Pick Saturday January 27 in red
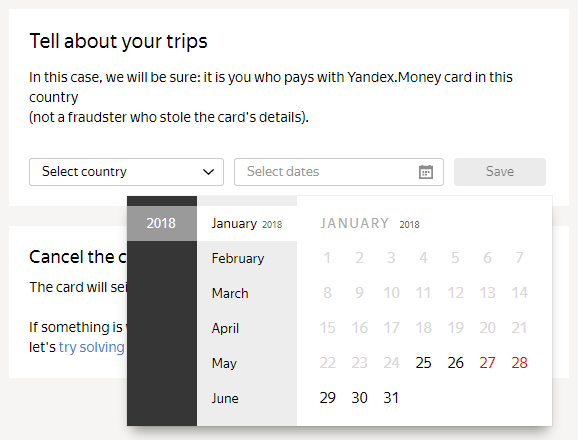578x440 pixels. click(x=487, y=363)
